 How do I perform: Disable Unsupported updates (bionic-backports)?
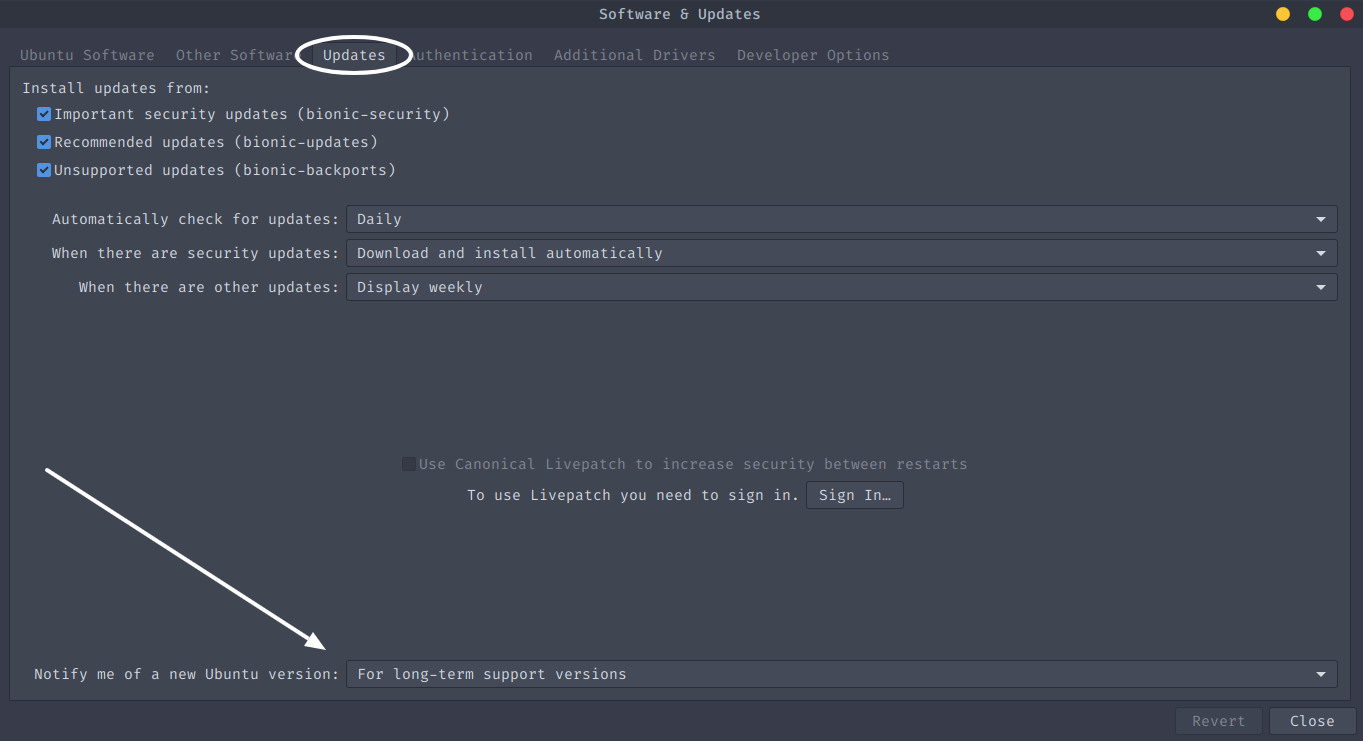tap(44, 170)
